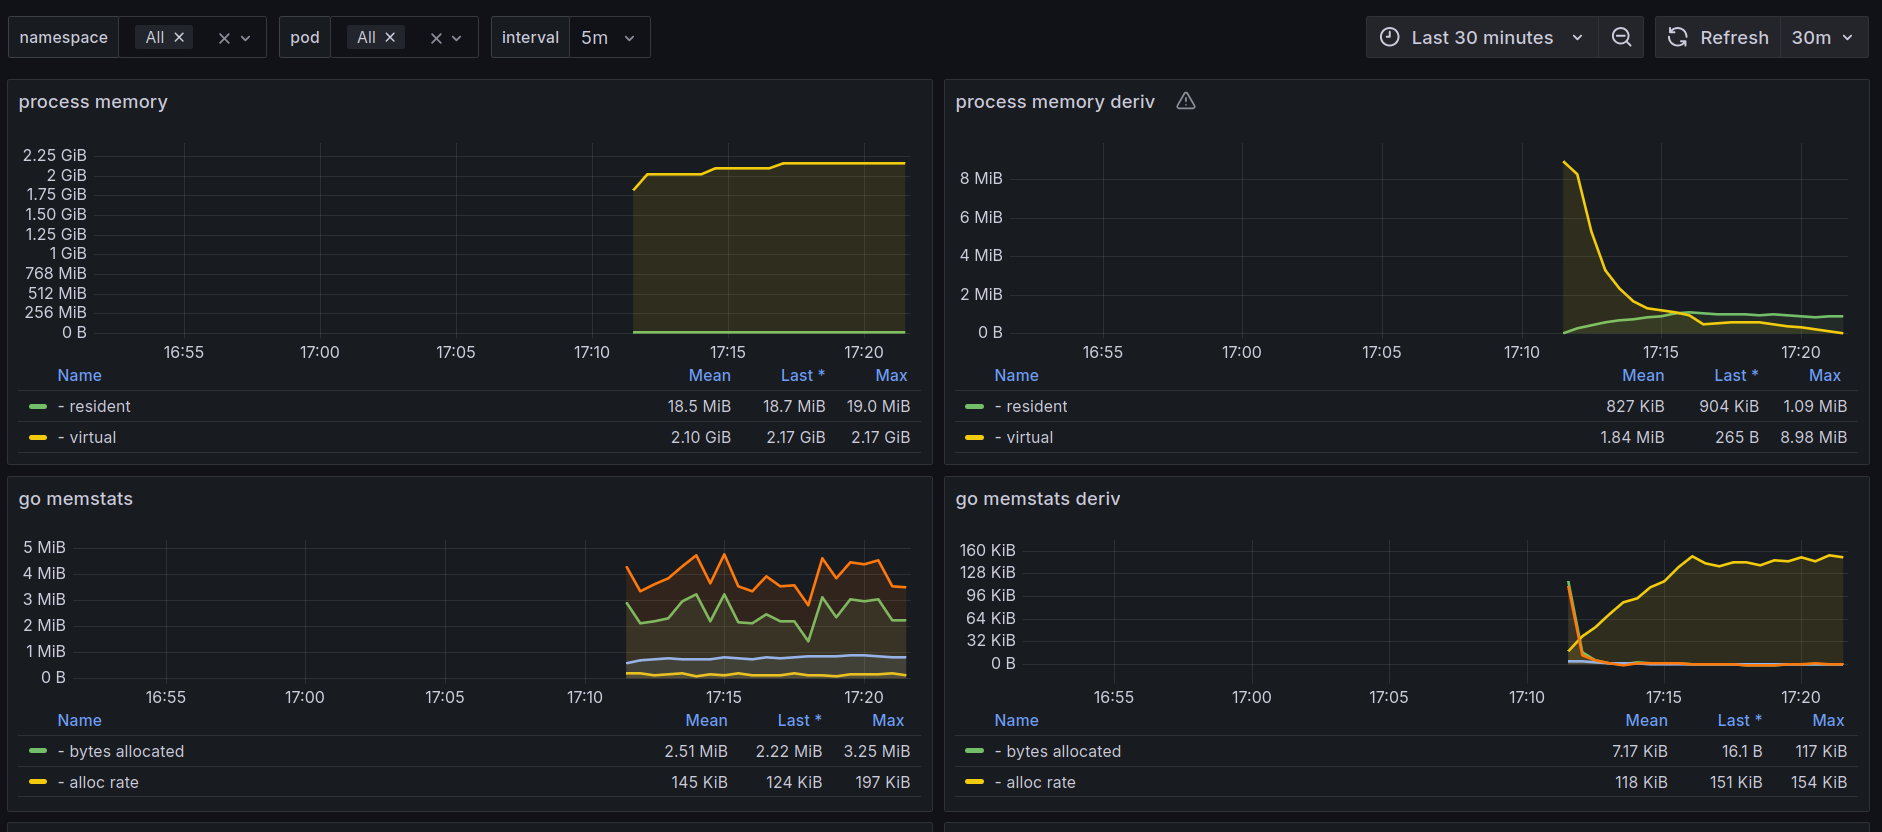Image resolution: width=1882 pixels, height=832 pixels.
Task: Open the interval 5m dropdown
Action: 609,37
